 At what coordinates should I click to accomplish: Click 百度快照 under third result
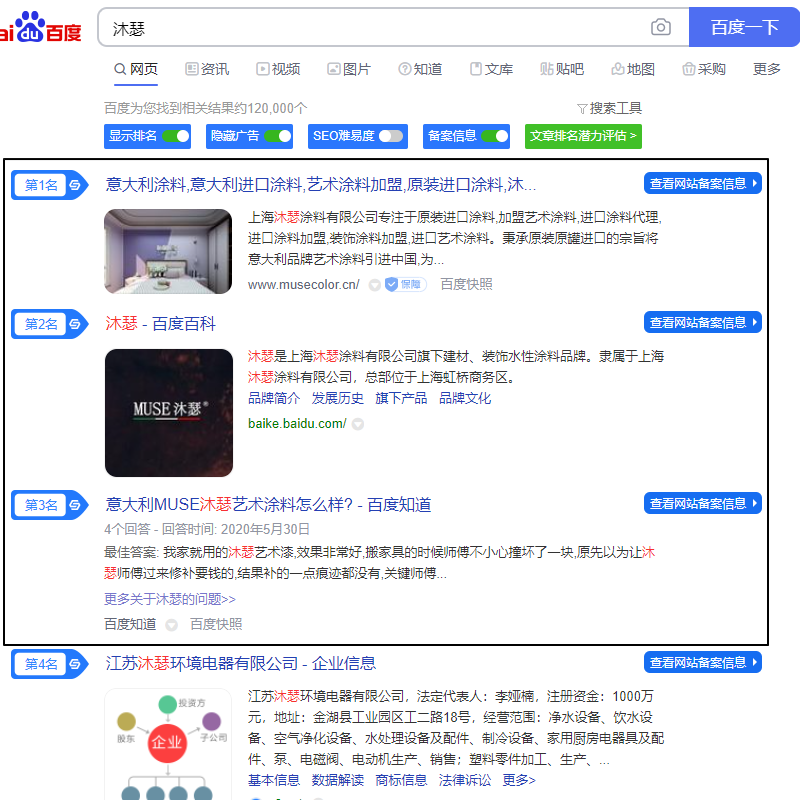click(x=216, y=624)
